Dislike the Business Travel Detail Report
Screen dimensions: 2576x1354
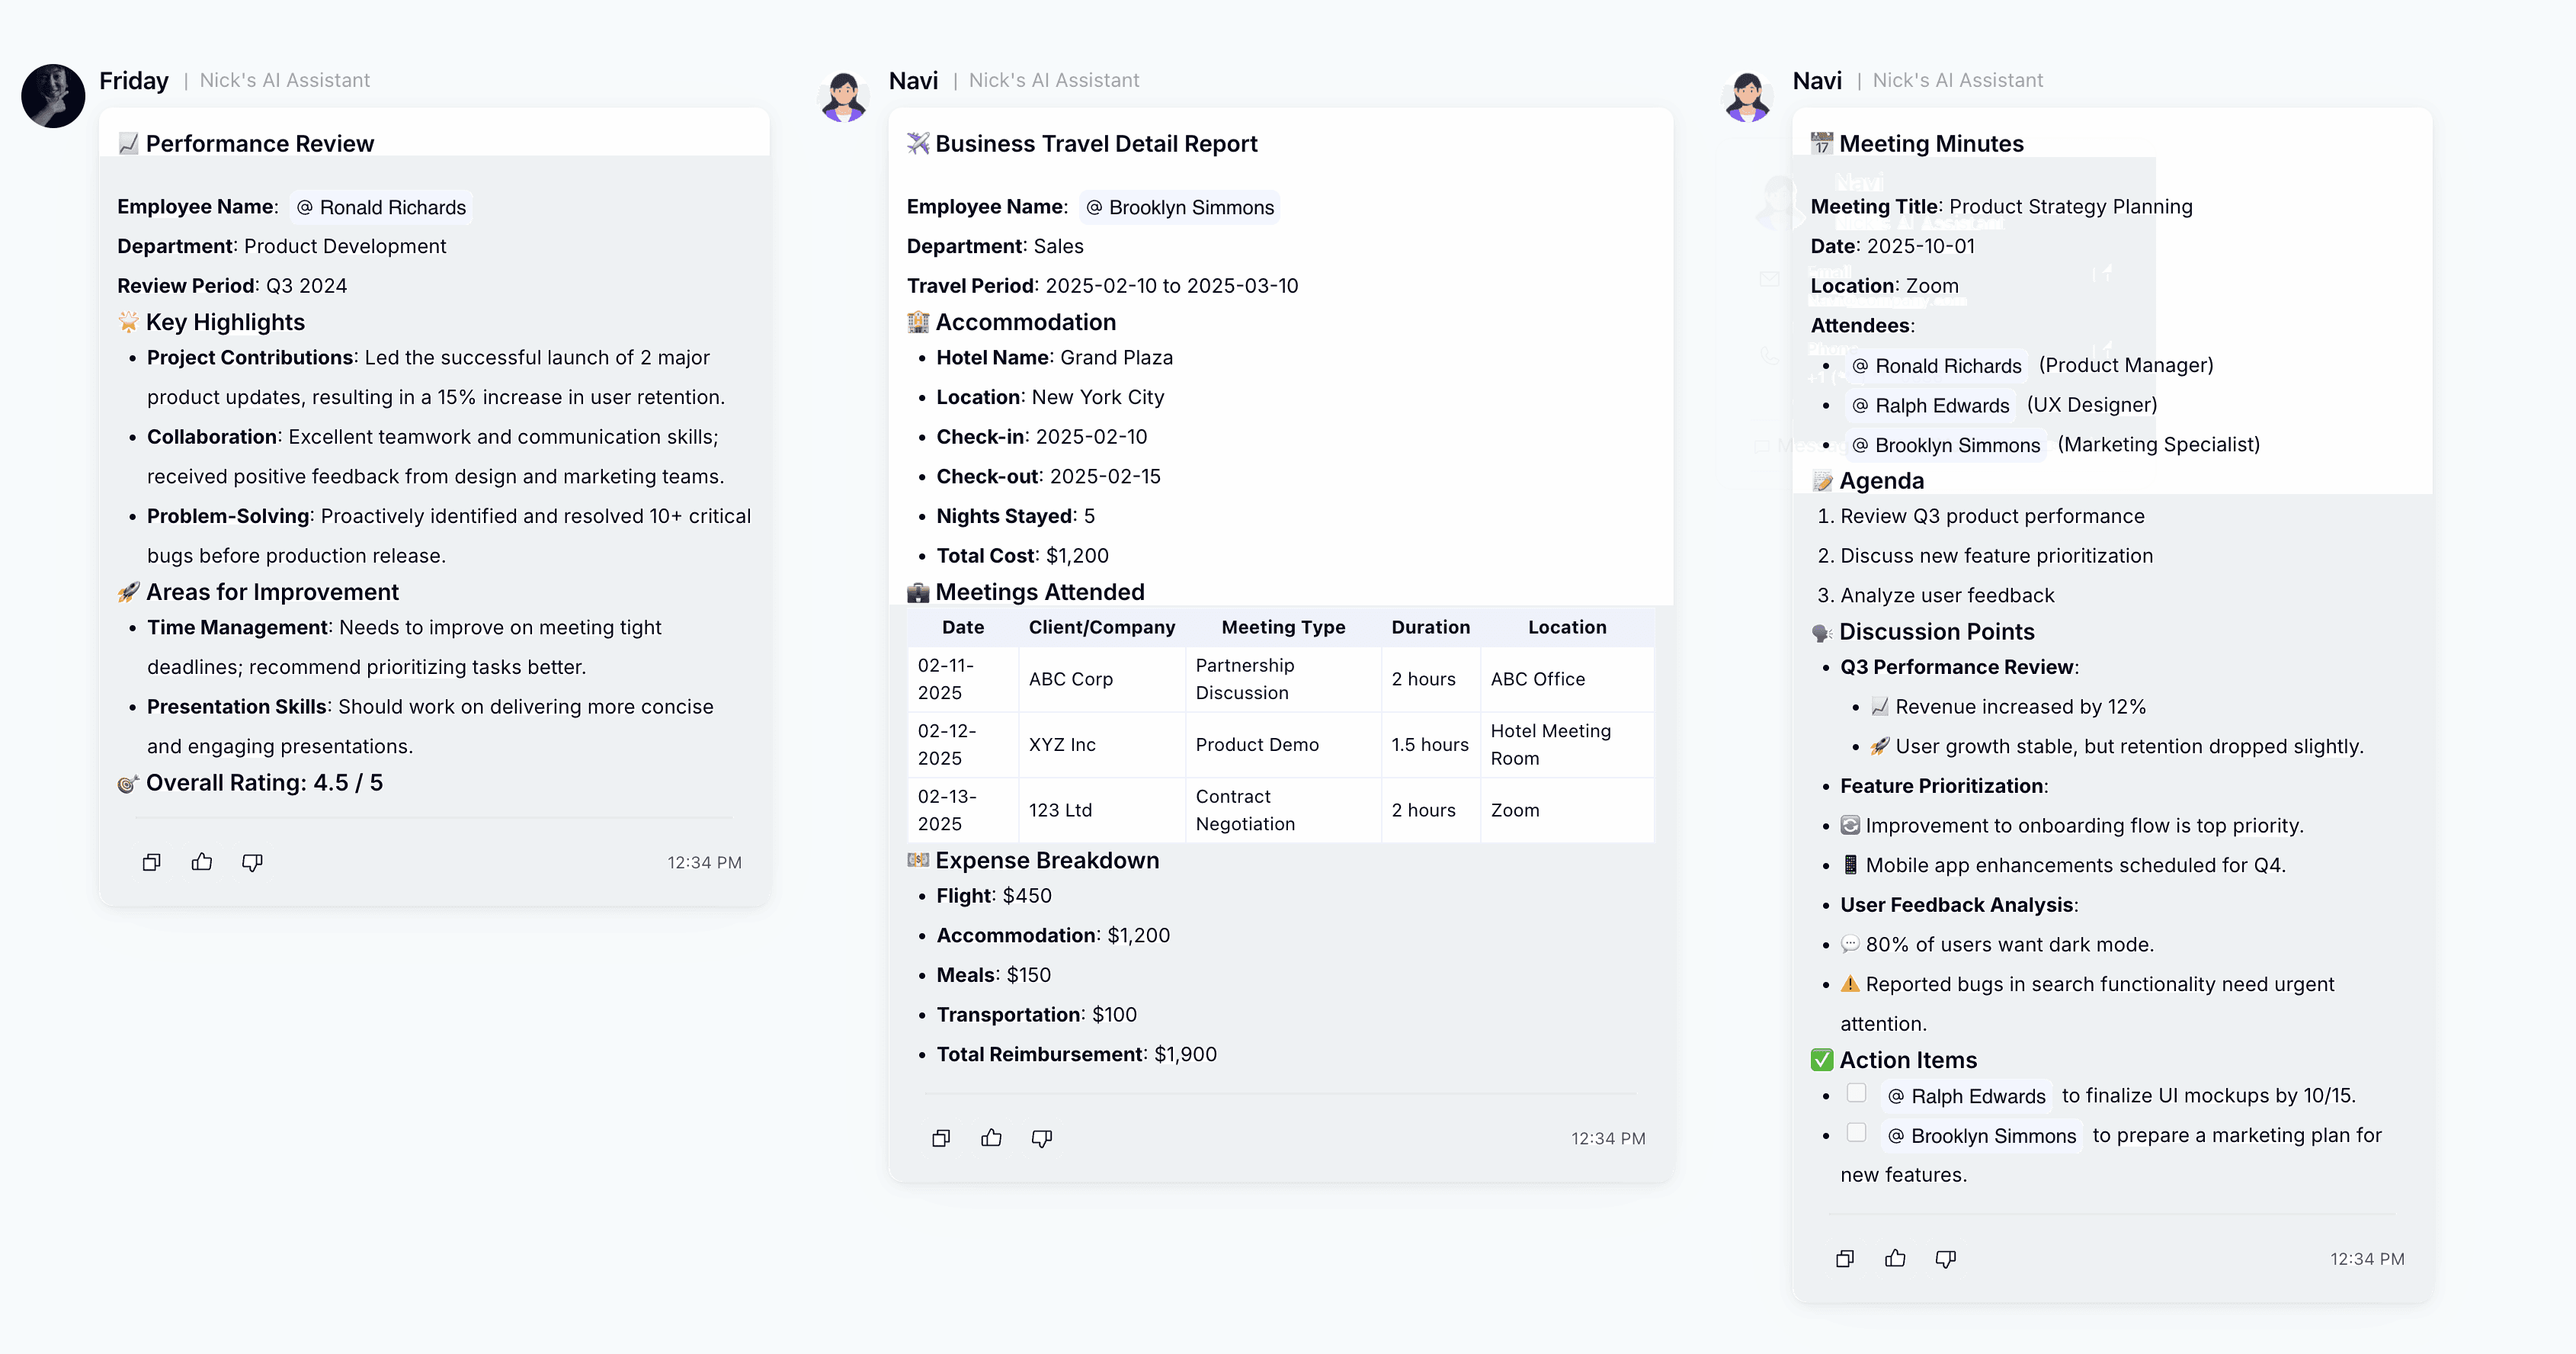click(1042, 1138)
